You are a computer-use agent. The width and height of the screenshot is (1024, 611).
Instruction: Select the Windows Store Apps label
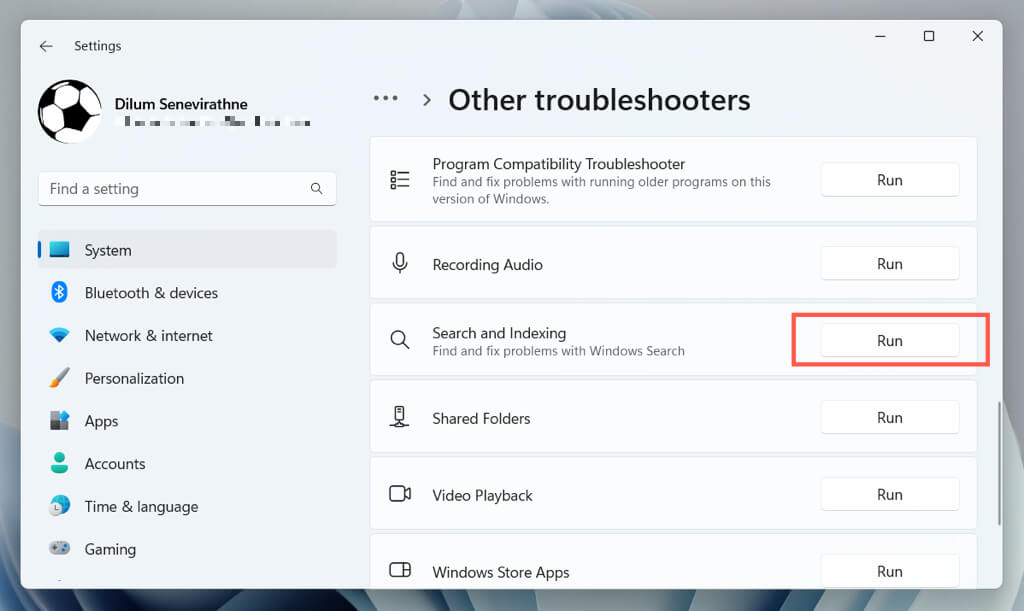point(501,572)
